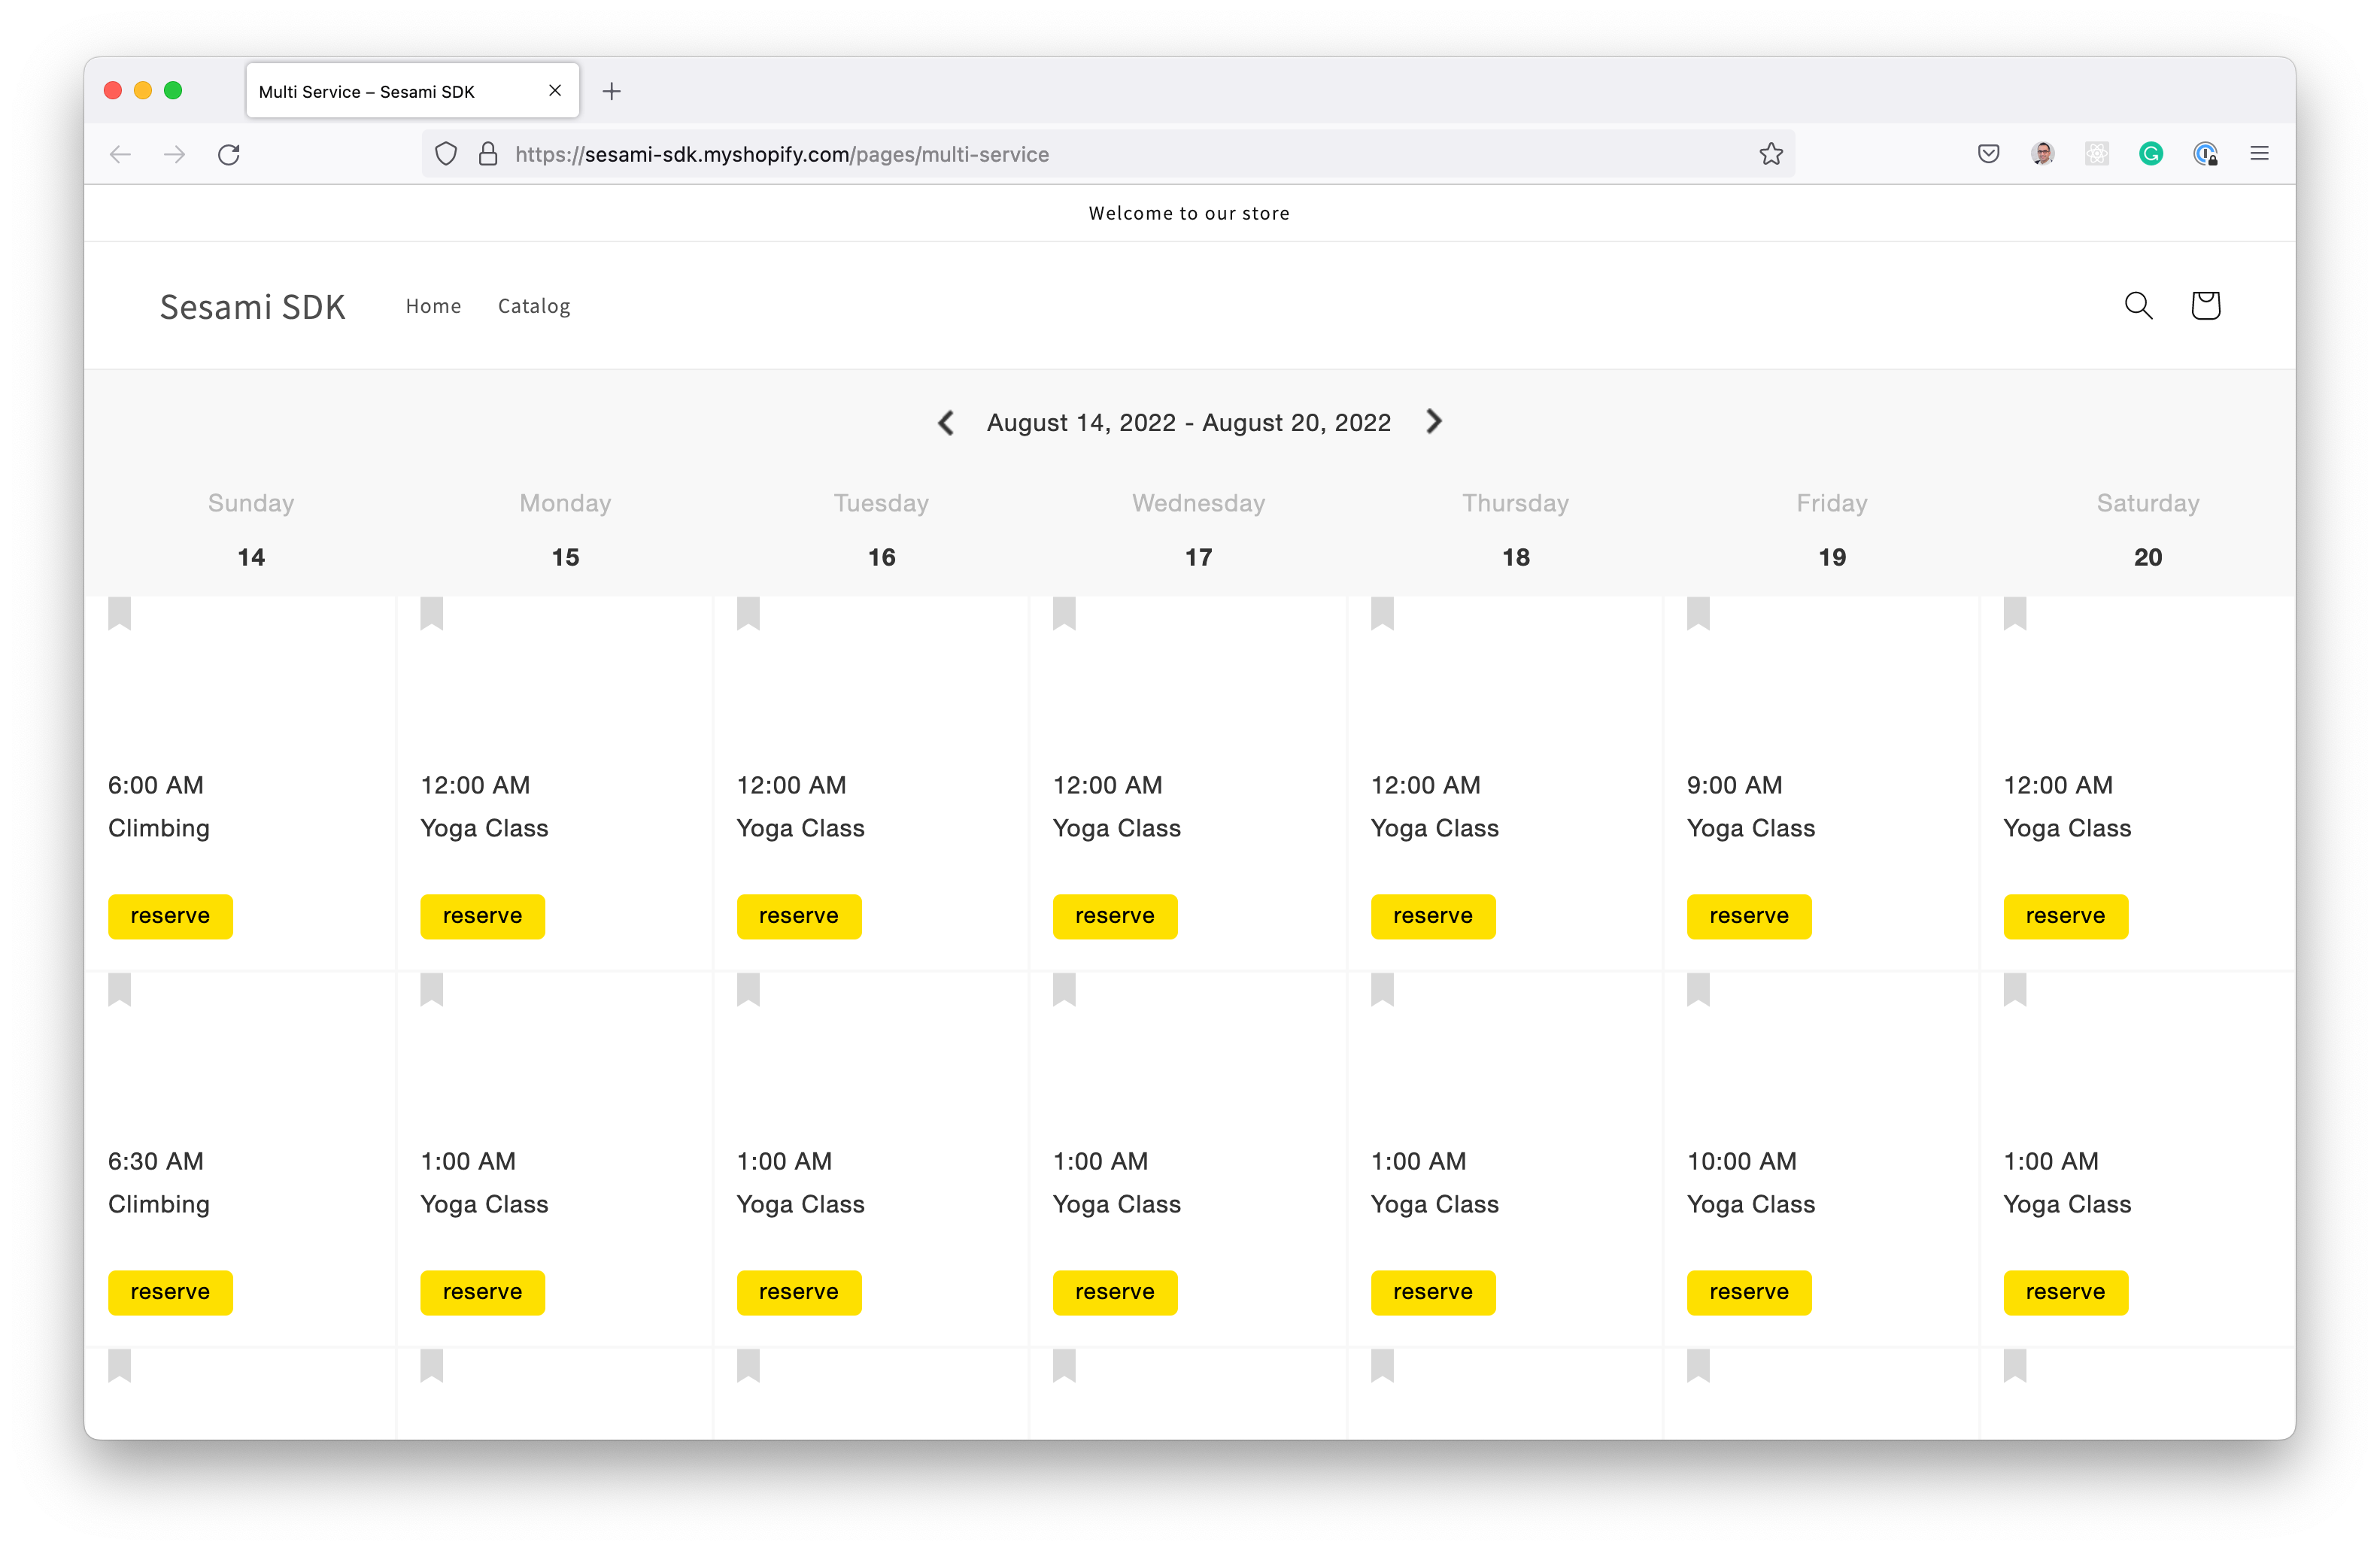2380x1551 pixels.
Task: Click bookmark icon above Thursday 12:00 AM Yoga
Action: (1382, 613)
